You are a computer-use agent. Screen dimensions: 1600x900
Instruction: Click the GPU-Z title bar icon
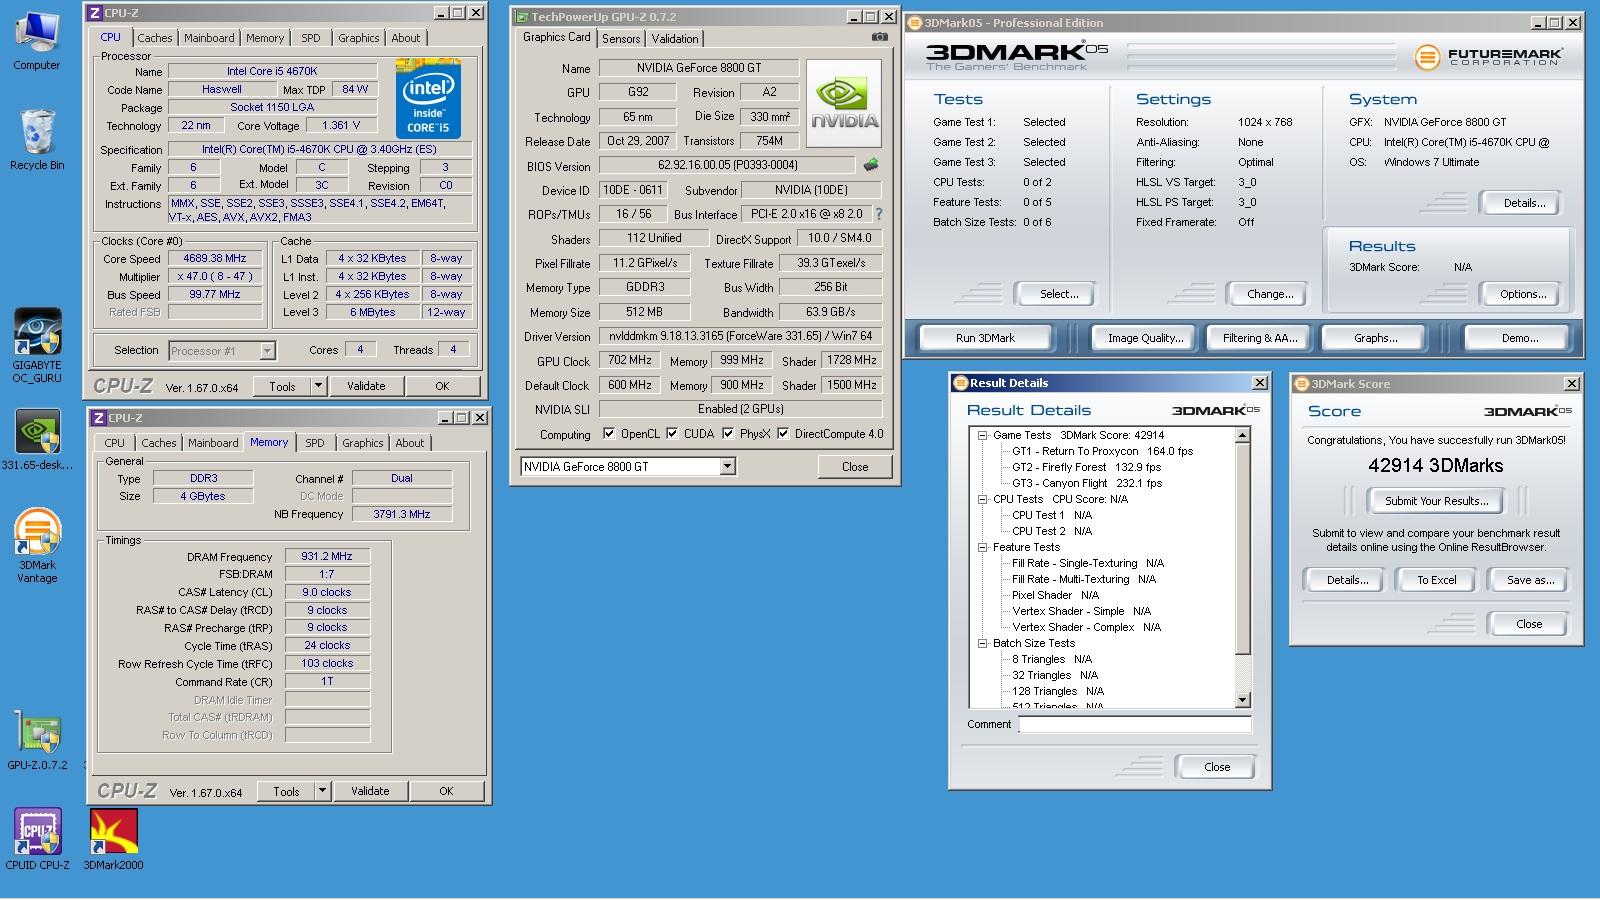521,17
